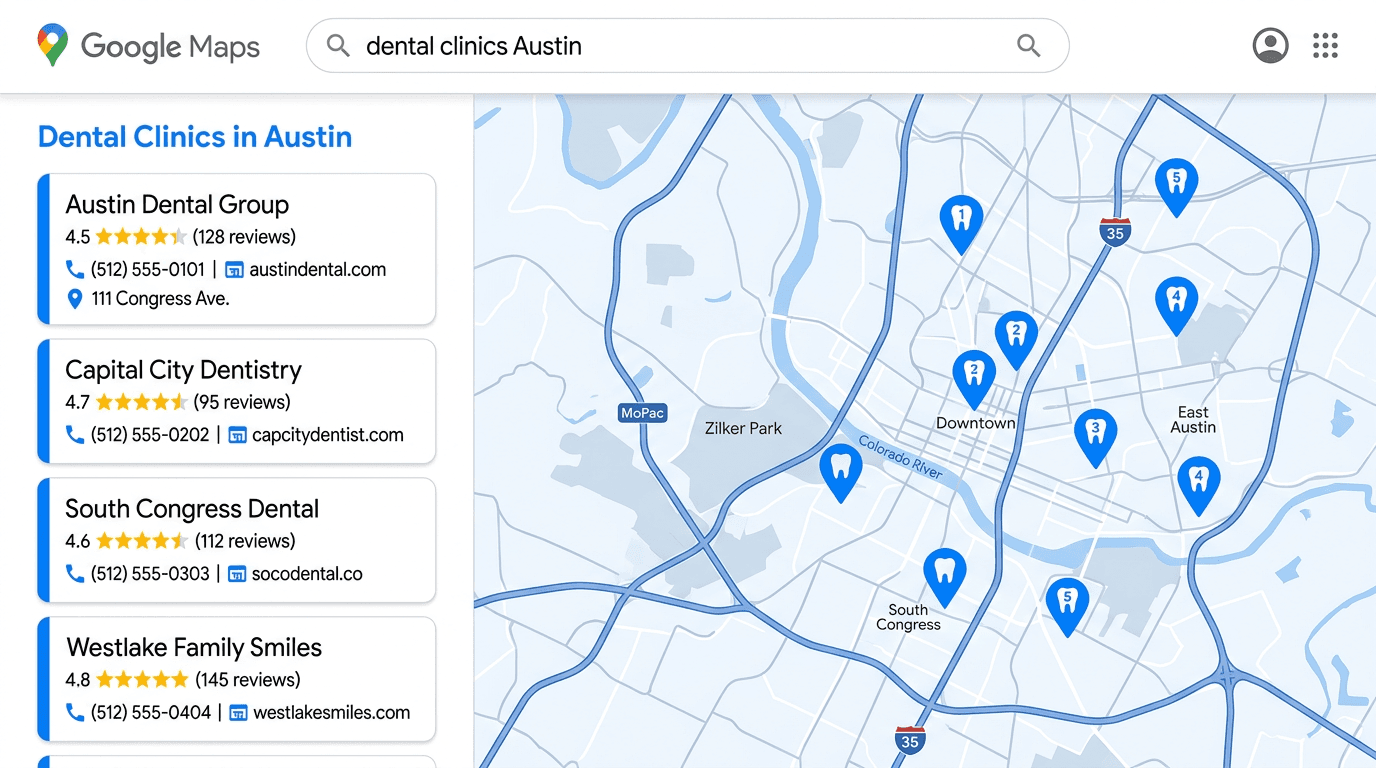Image resolution: width=1376 pixels, height=768 pixels.
Task: Click website icon next to westlakesmiles.com
Action: pyautogui.click(x=238, y=714)
